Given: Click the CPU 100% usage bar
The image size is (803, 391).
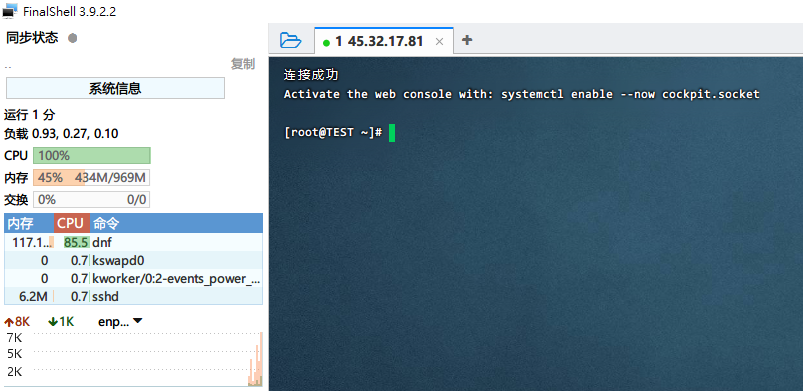Looking at the screenshot, I should tap(92, 155).
